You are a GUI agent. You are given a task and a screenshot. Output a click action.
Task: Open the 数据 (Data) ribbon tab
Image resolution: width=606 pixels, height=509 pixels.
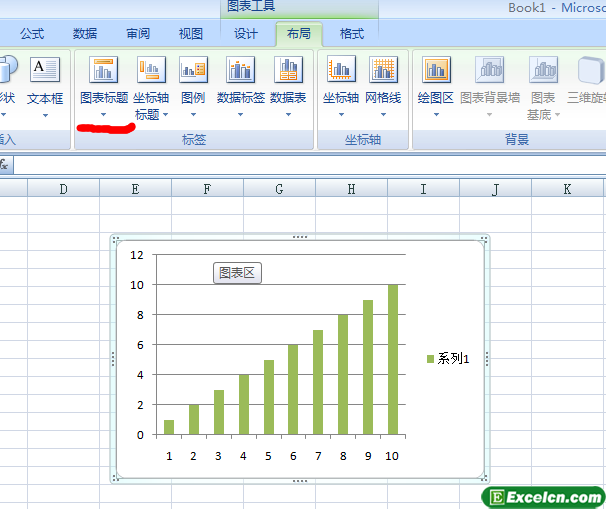click(85, 34)
